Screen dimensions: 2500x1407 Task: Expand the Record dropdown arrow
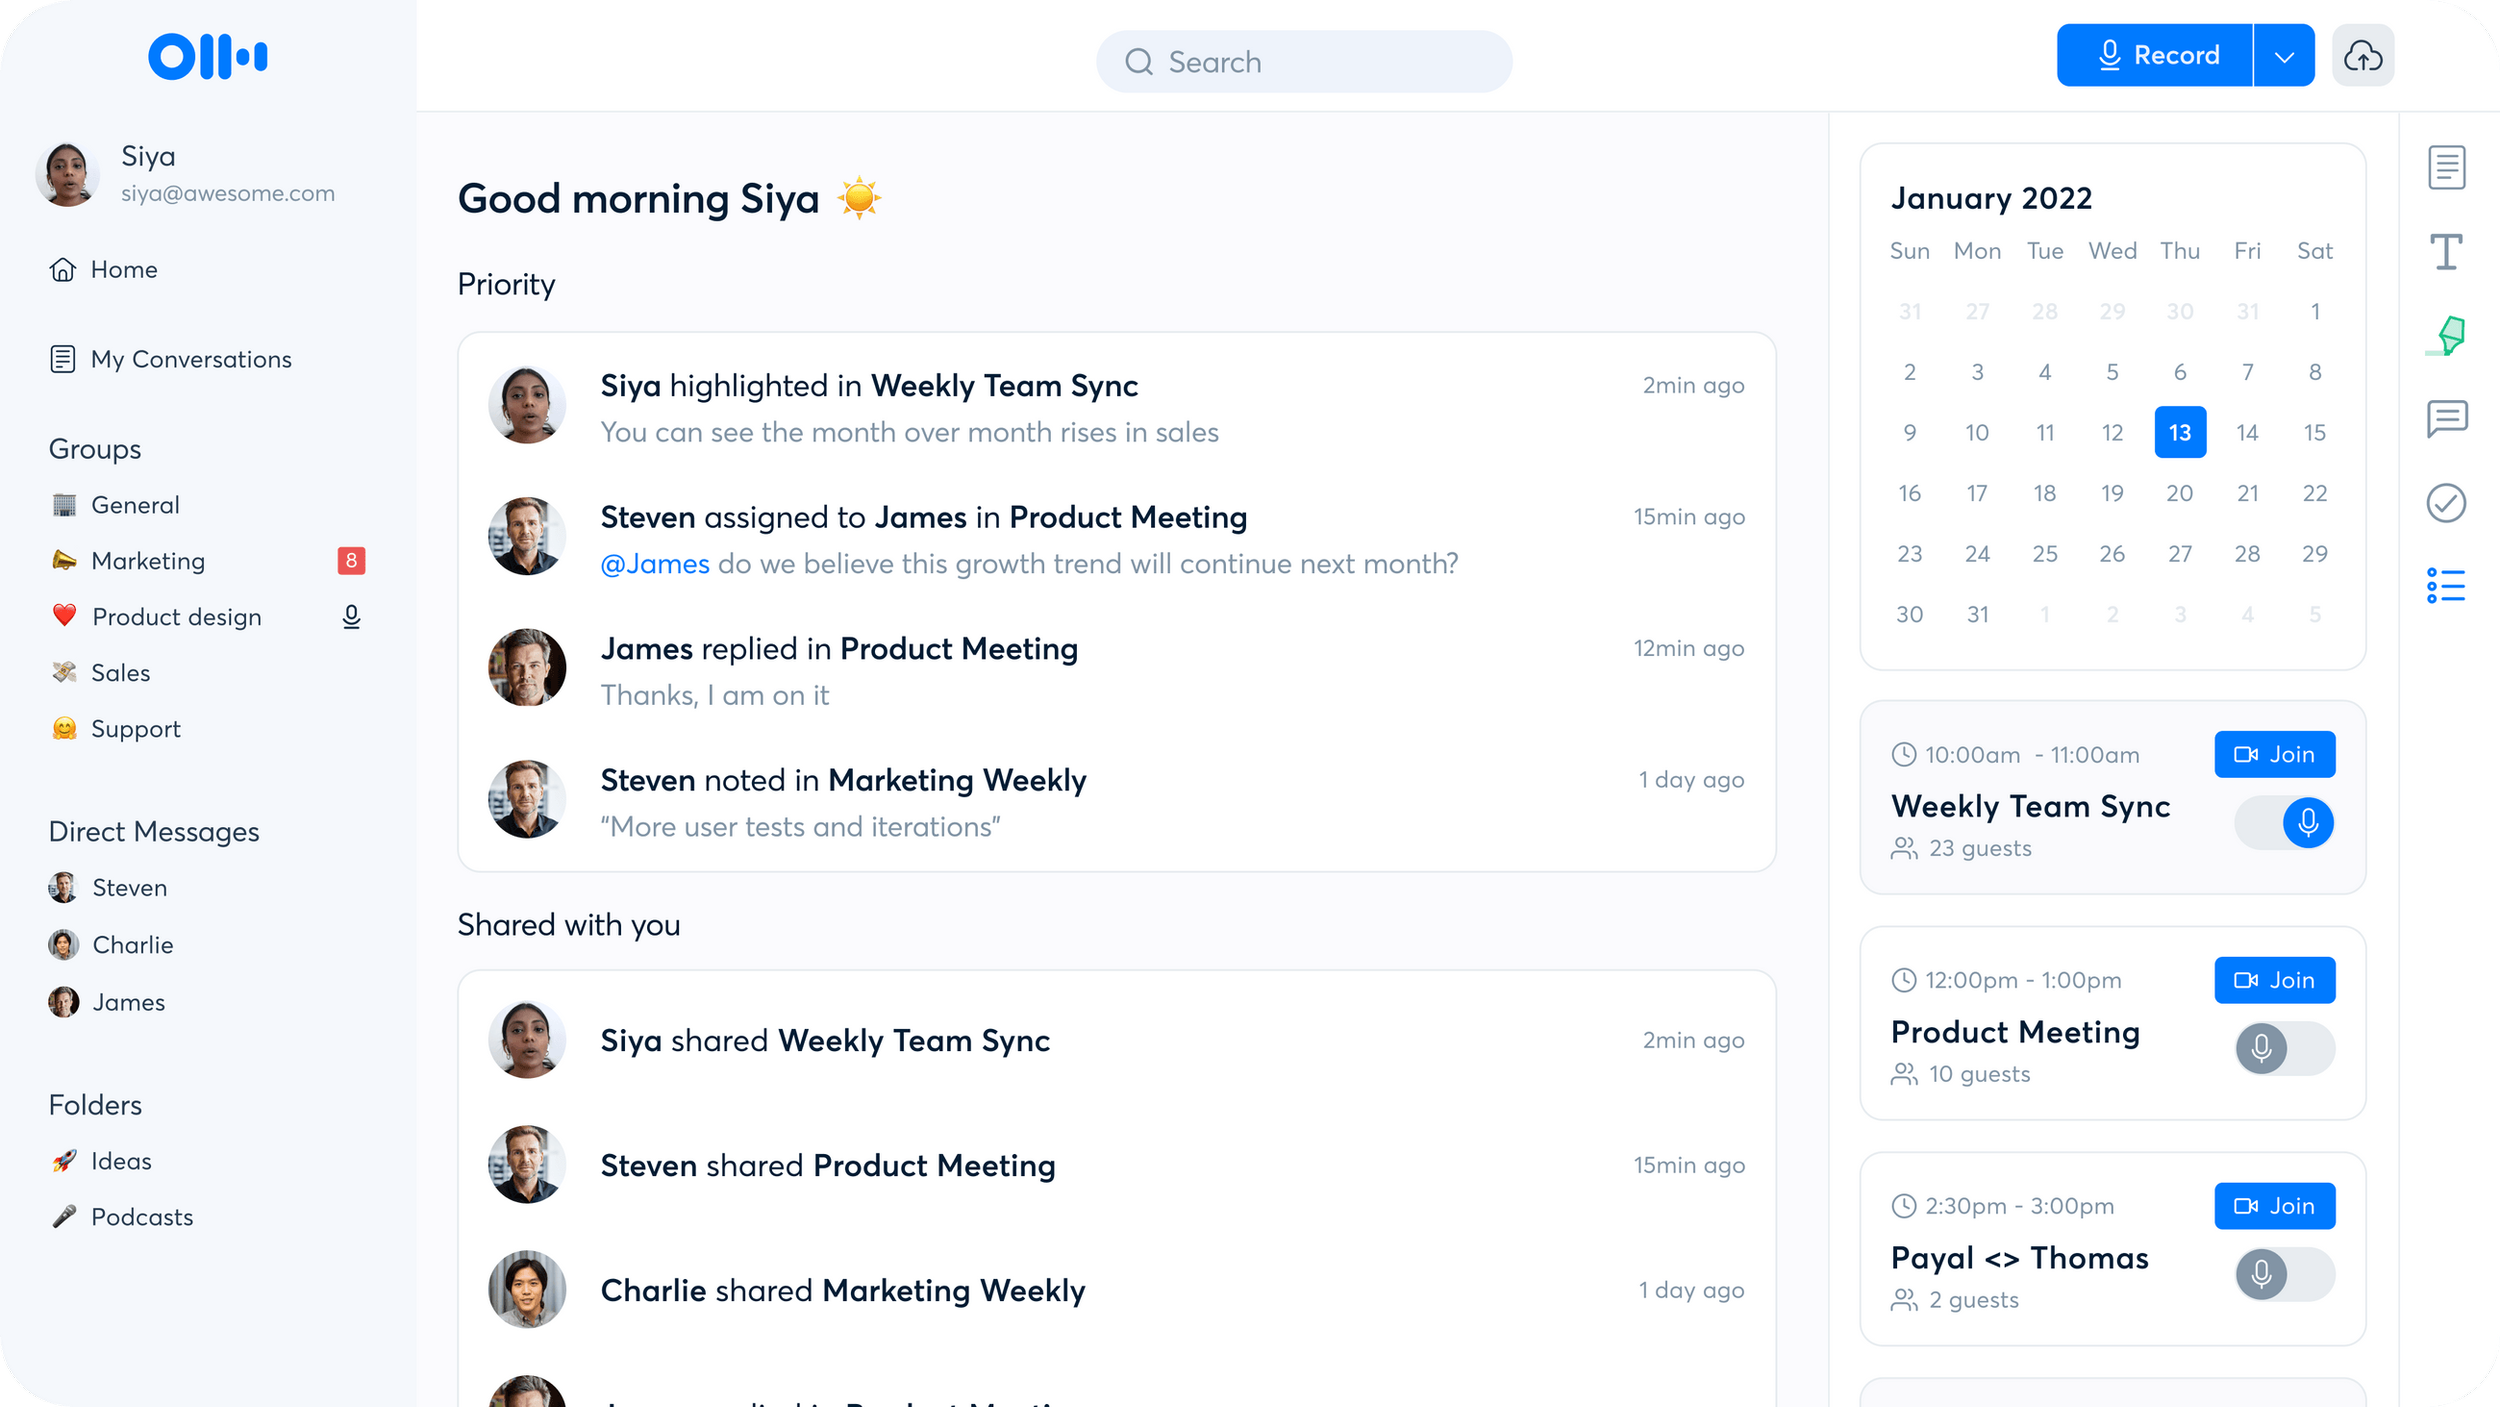pyautogui.click(x=2284, y=56)
